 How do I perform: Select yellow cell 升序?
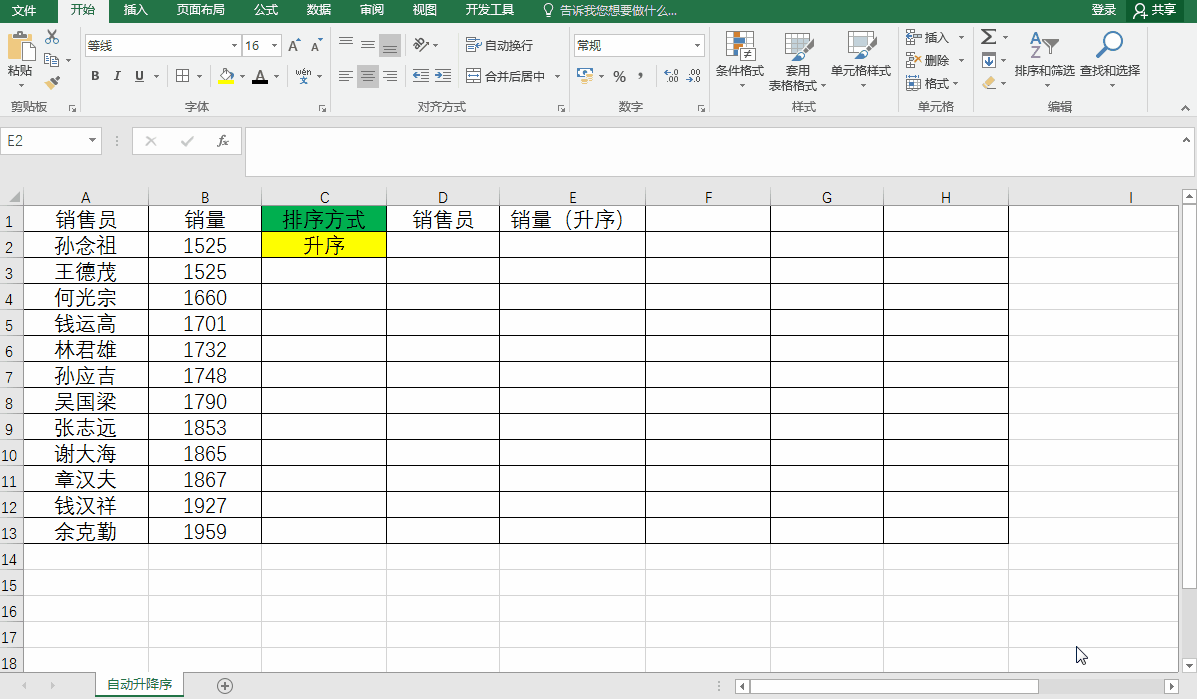[324, 245]
